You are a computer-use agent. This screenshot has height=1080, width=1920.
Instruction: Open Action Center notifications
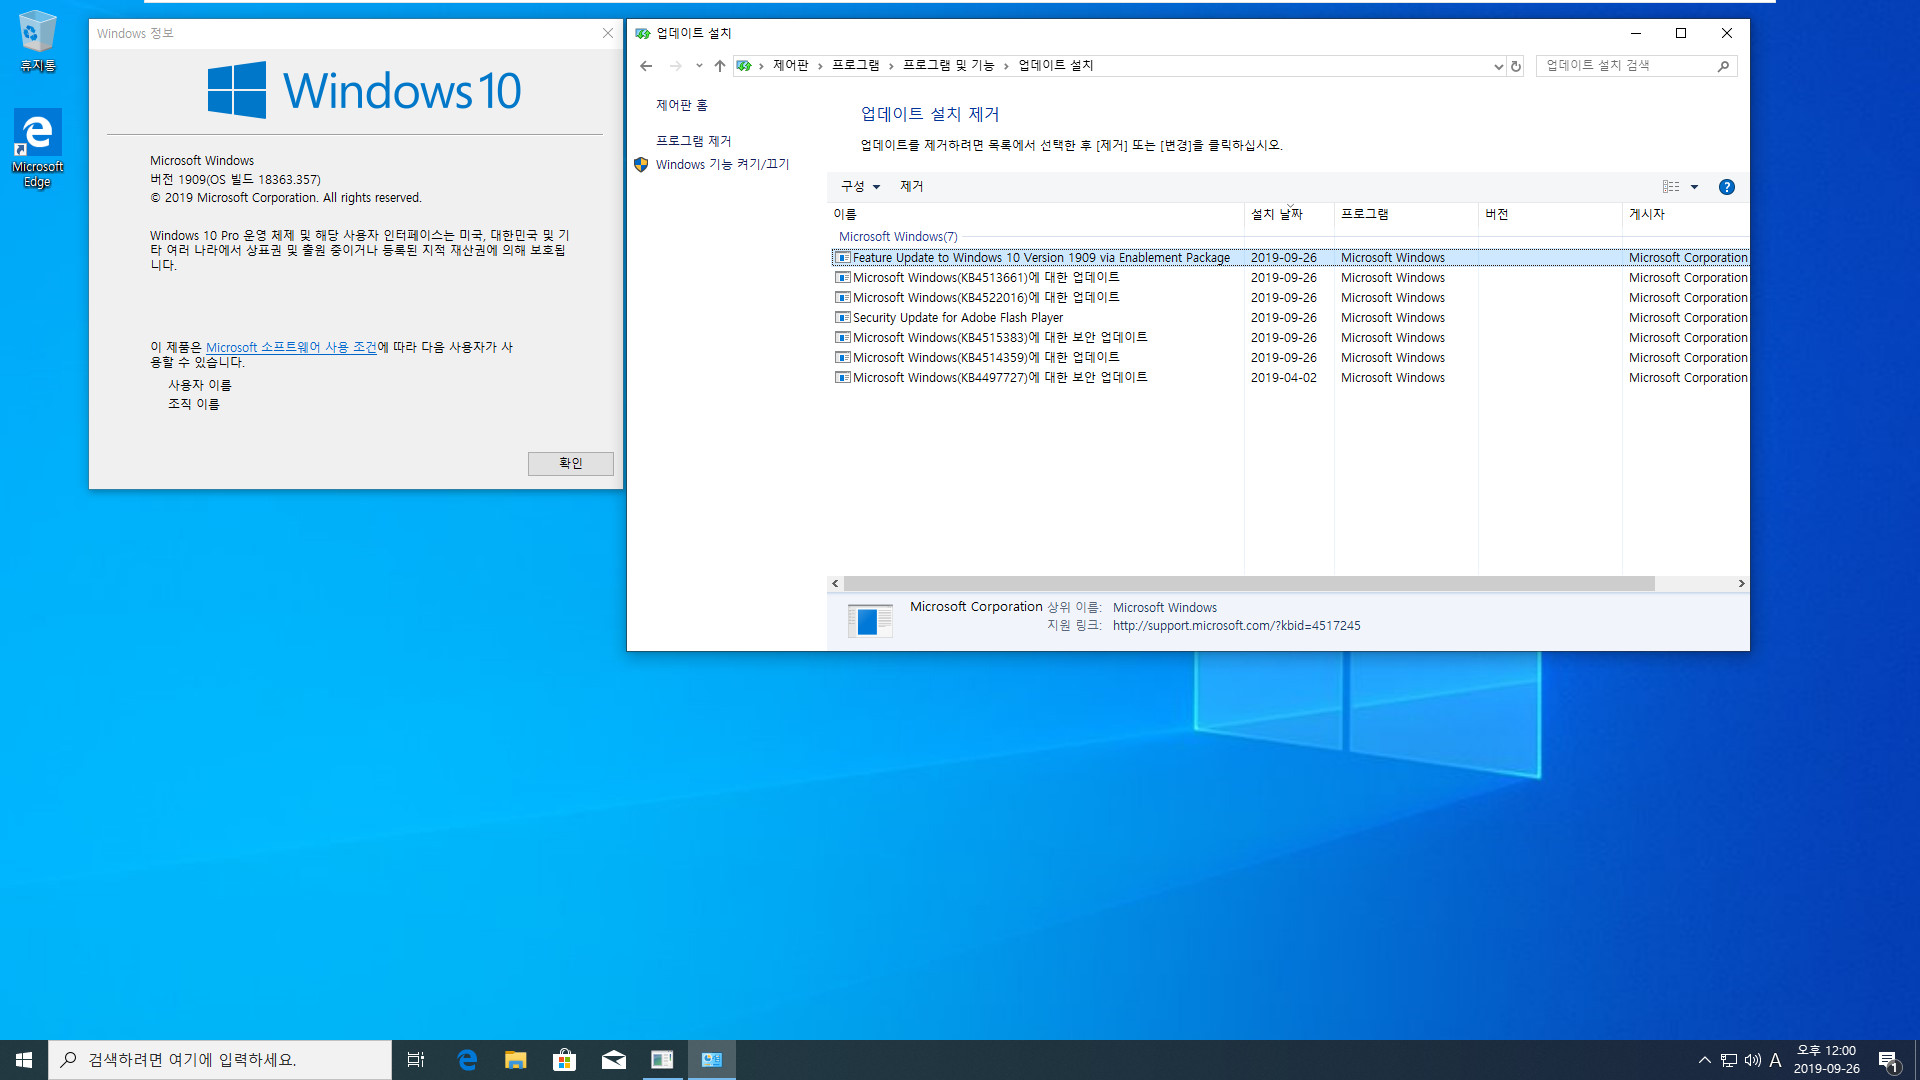(x=1888, y=1060)
